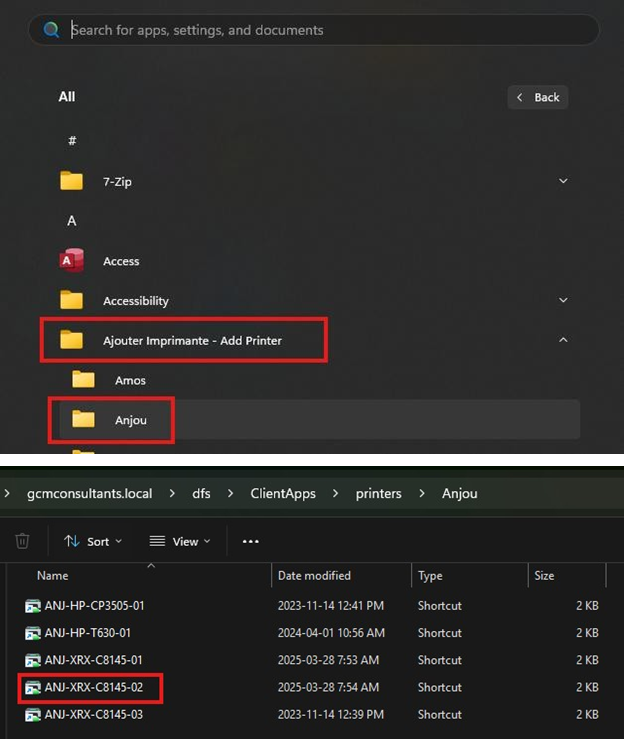Screen dimensions: 624x739
Task: Open the View dropdown menu
Action: point(180,541)
